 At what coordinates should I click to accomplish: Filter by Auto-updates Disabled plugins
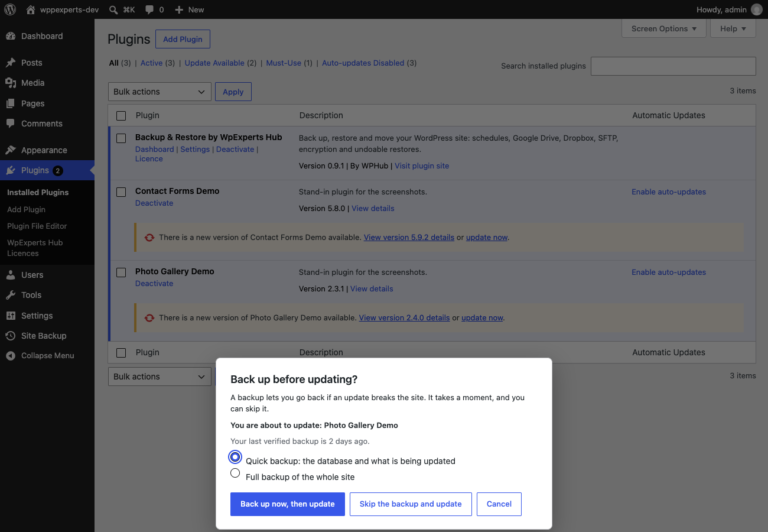tap(363, 63)
